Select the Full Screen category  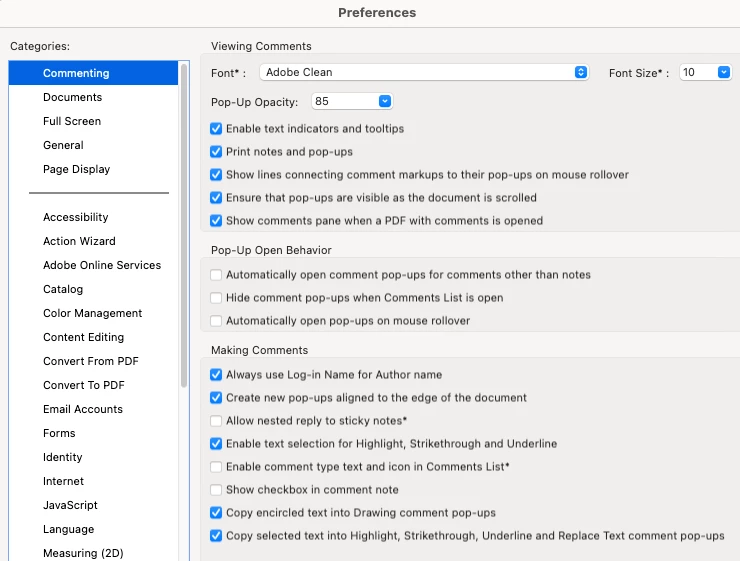(72, 121)
